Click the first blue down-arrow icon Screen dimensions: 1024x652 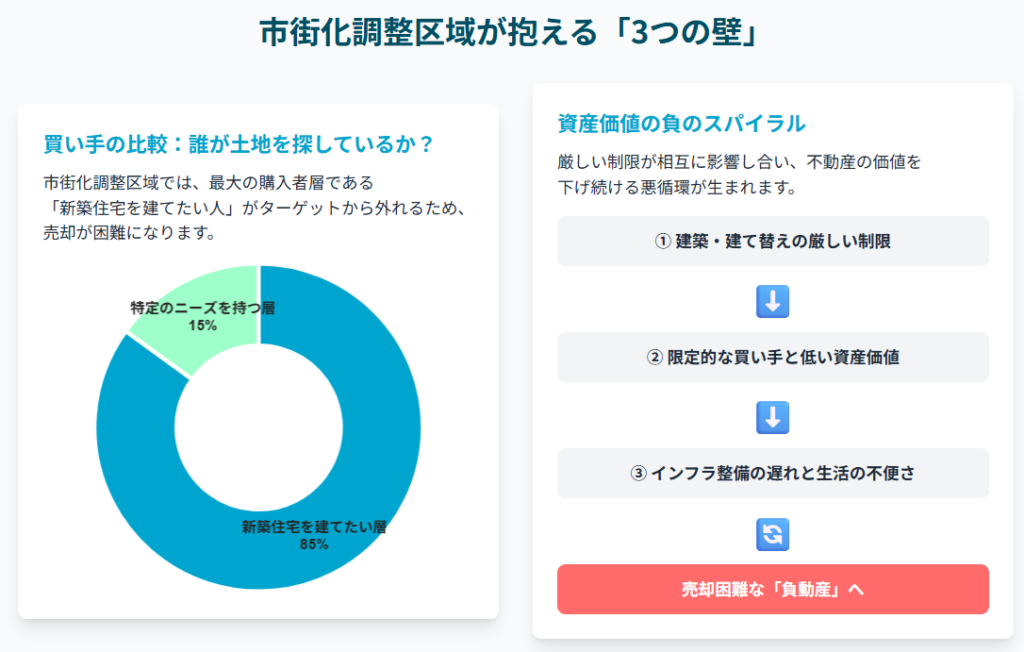pyautogui.click(x=773, y=301)
